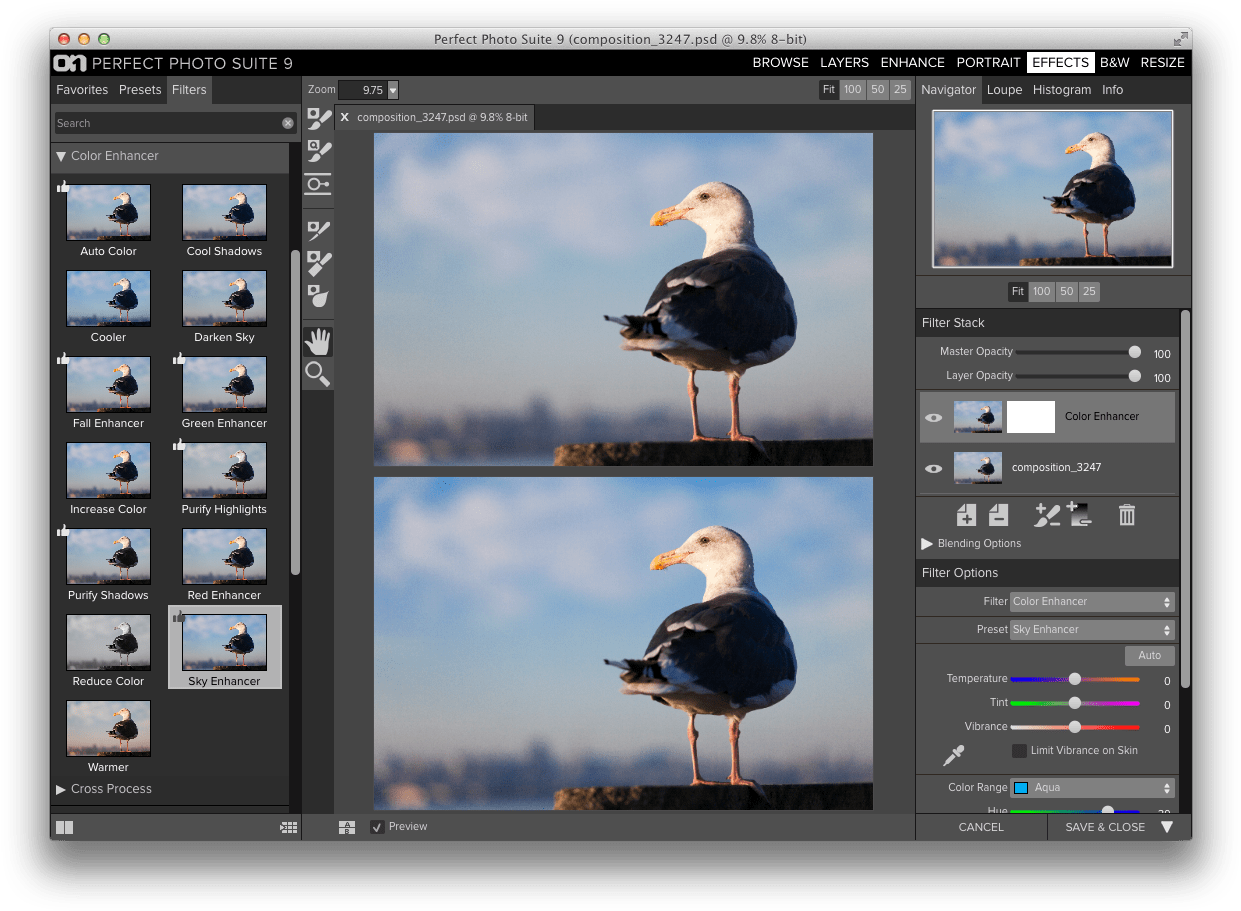Select the Masking Brush tool
Screen dimensions: 1241x911
(318, 117)
